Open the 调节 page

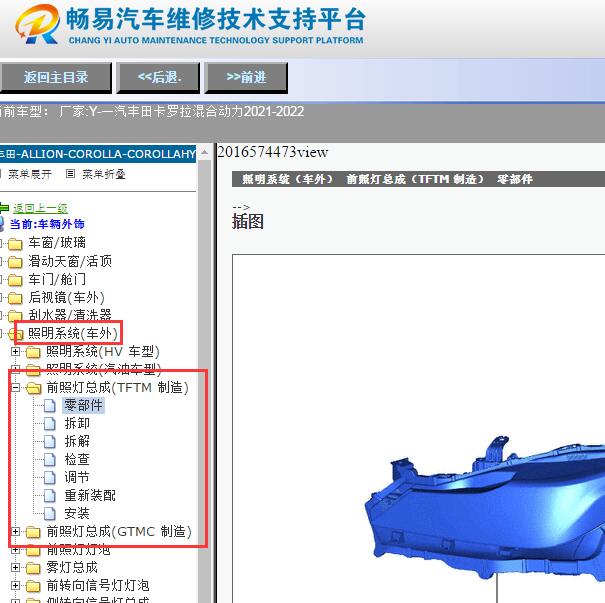click(77, 478)
